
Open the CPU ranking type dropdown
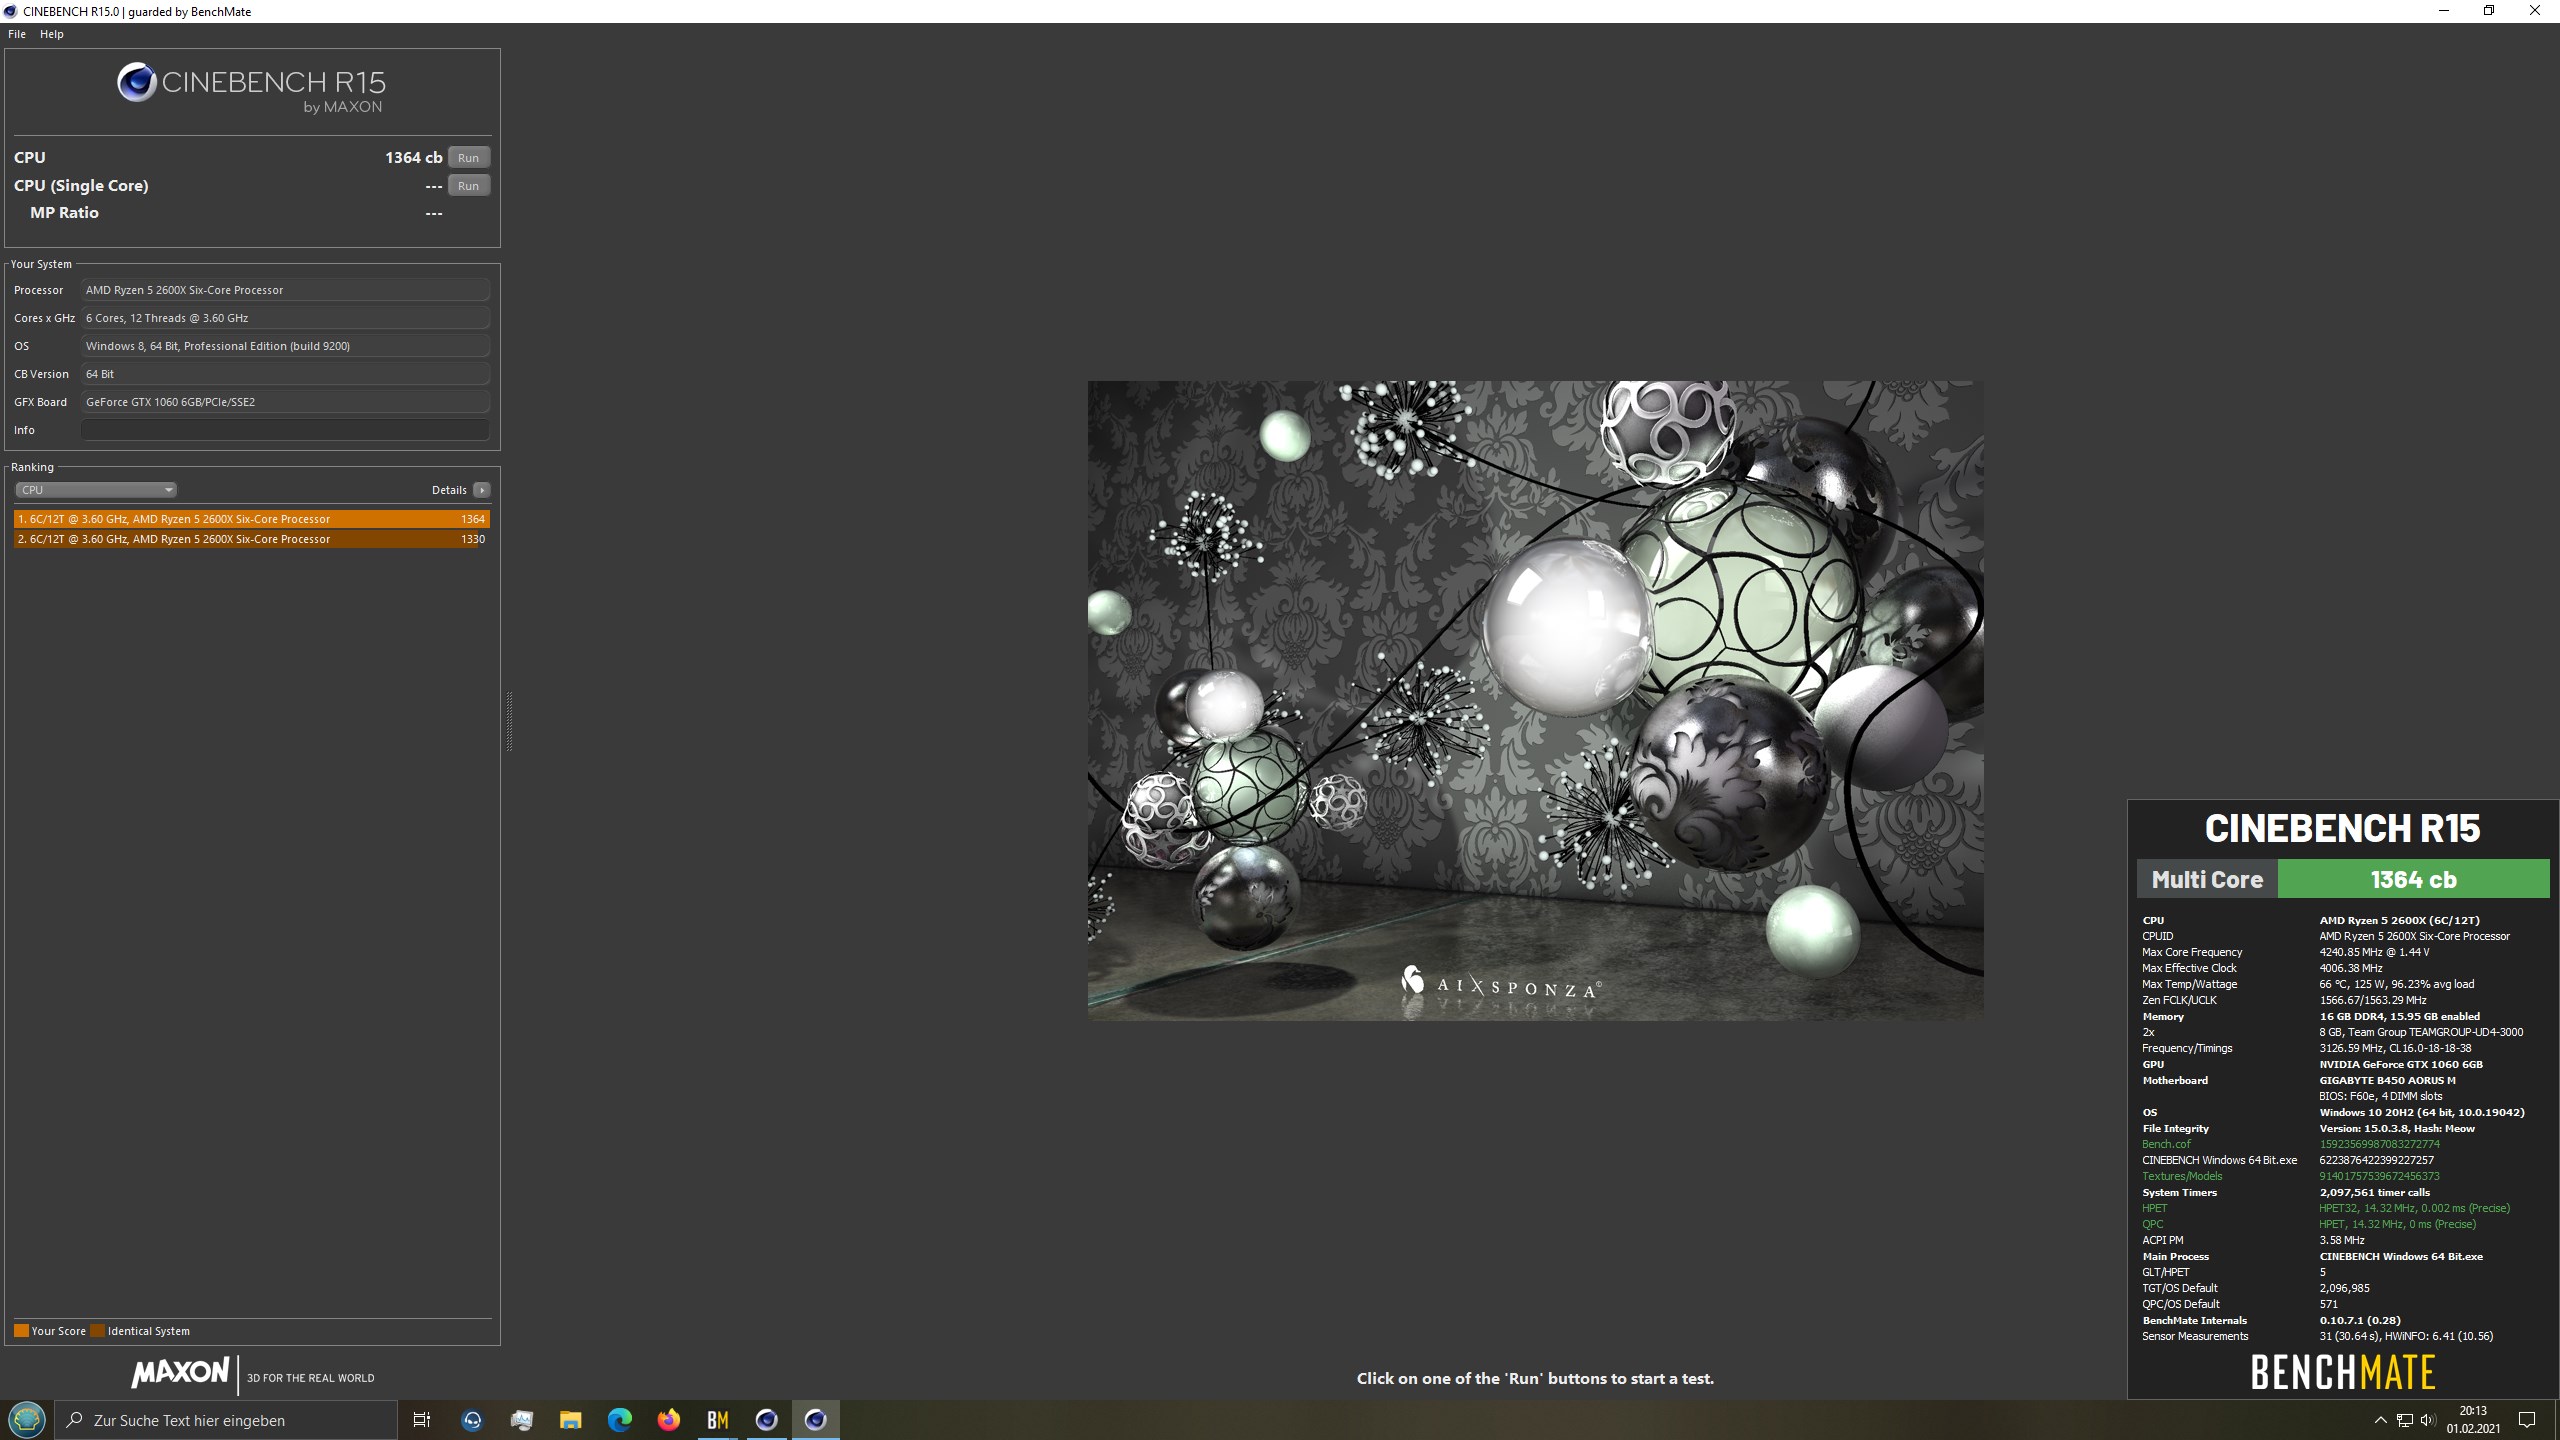[x=96, y=490]
